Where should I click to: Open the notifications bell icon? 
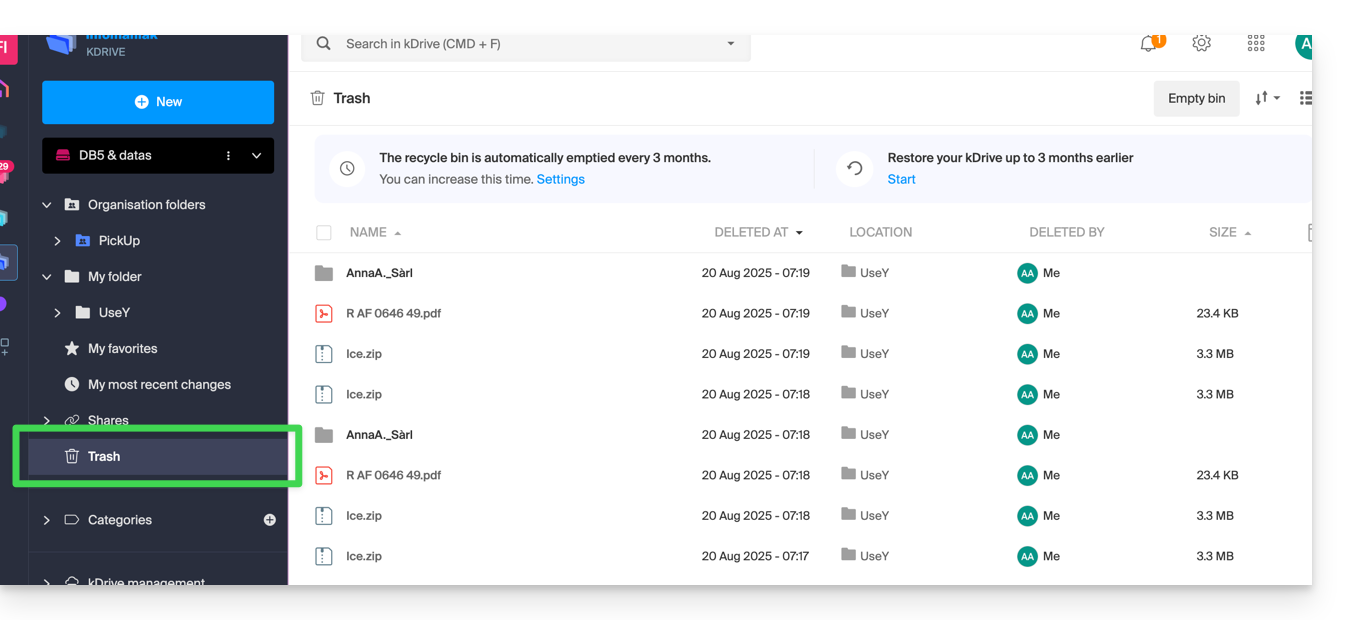[x=1148, y=44]
